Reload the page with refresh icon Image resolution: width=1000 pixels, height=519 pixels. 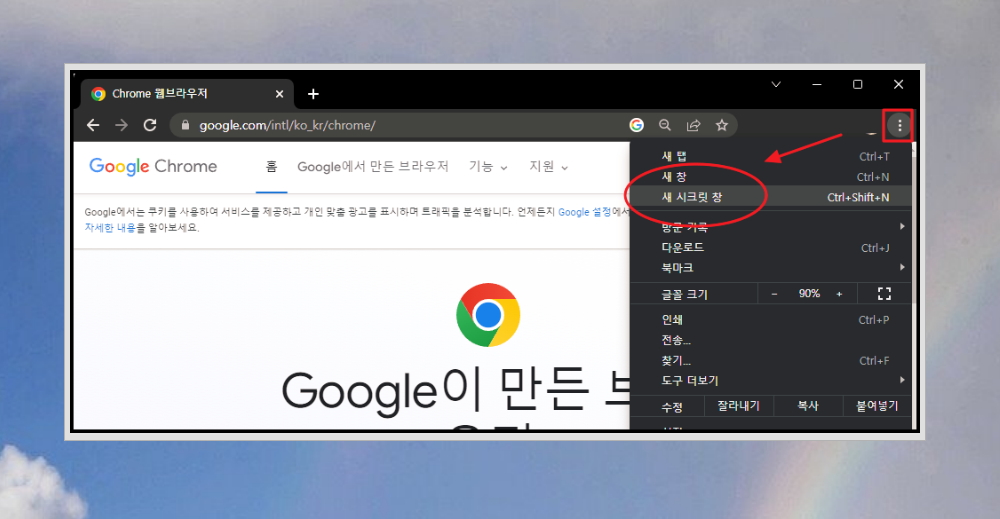(150, 125)
